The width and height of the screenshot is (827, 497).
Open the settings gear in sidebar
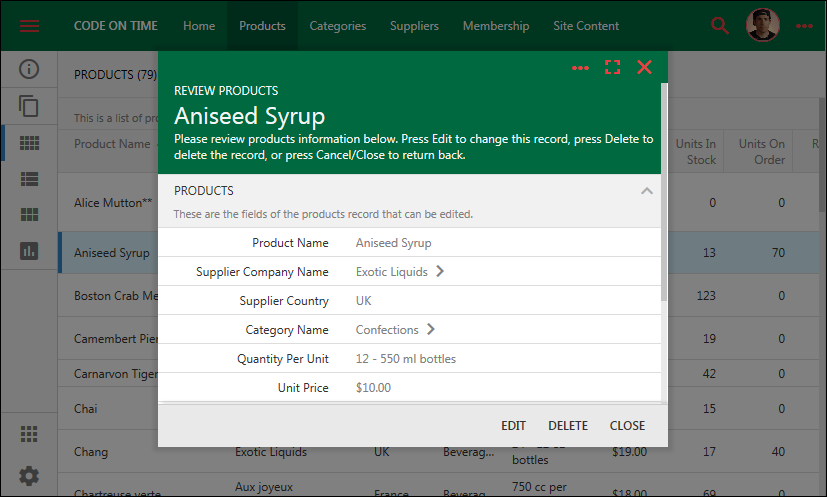click(x=29, y=476)
